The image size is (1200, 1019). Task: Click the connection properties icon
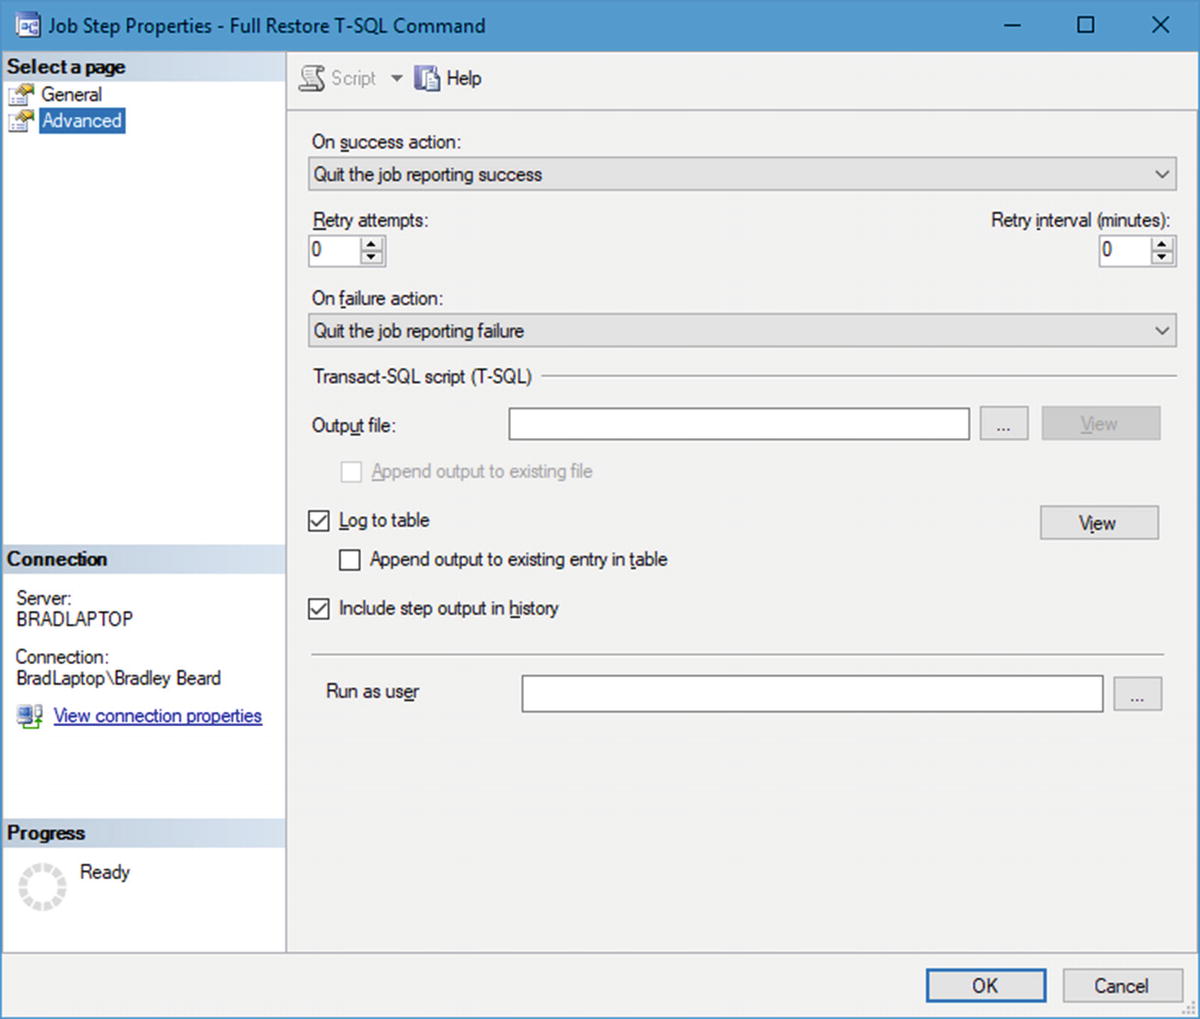[x=29, y=716]
